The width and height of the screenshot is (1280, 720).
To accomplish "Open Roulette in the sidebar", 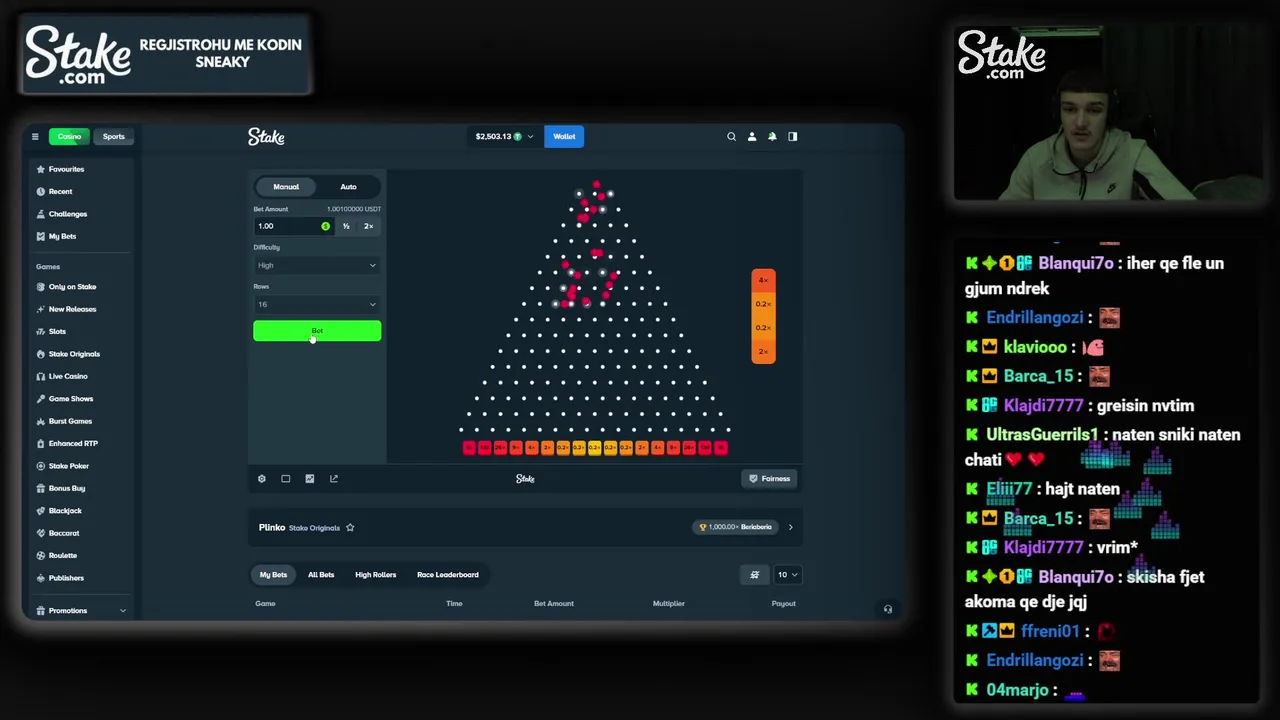I will pos(63,556).
